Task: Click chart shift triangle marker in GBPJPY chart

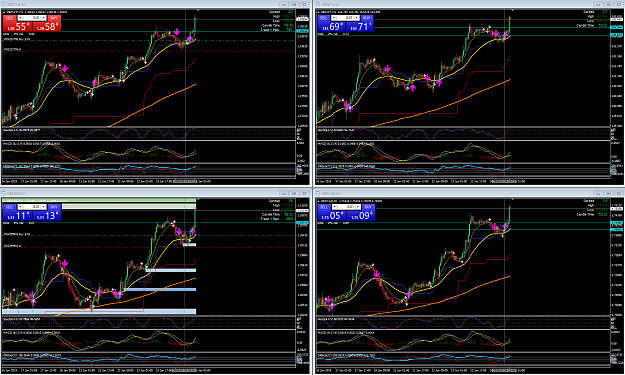Action: pyautogui.click(x=513, y=10)
